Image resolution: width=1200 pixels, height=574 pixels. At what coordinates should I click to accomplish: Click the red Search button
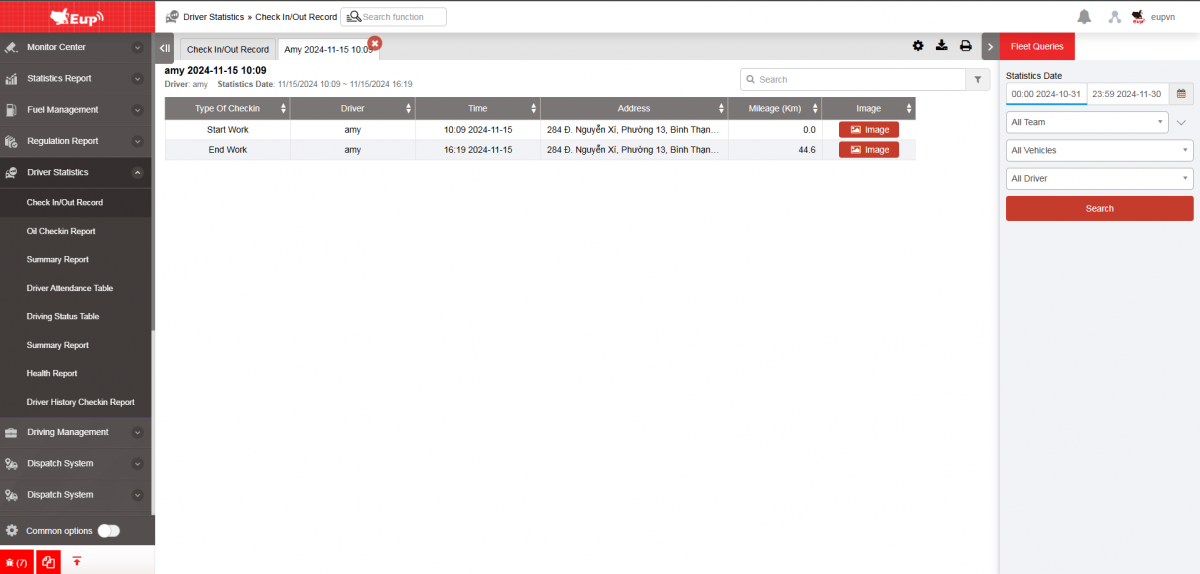tap(1099, 209)
